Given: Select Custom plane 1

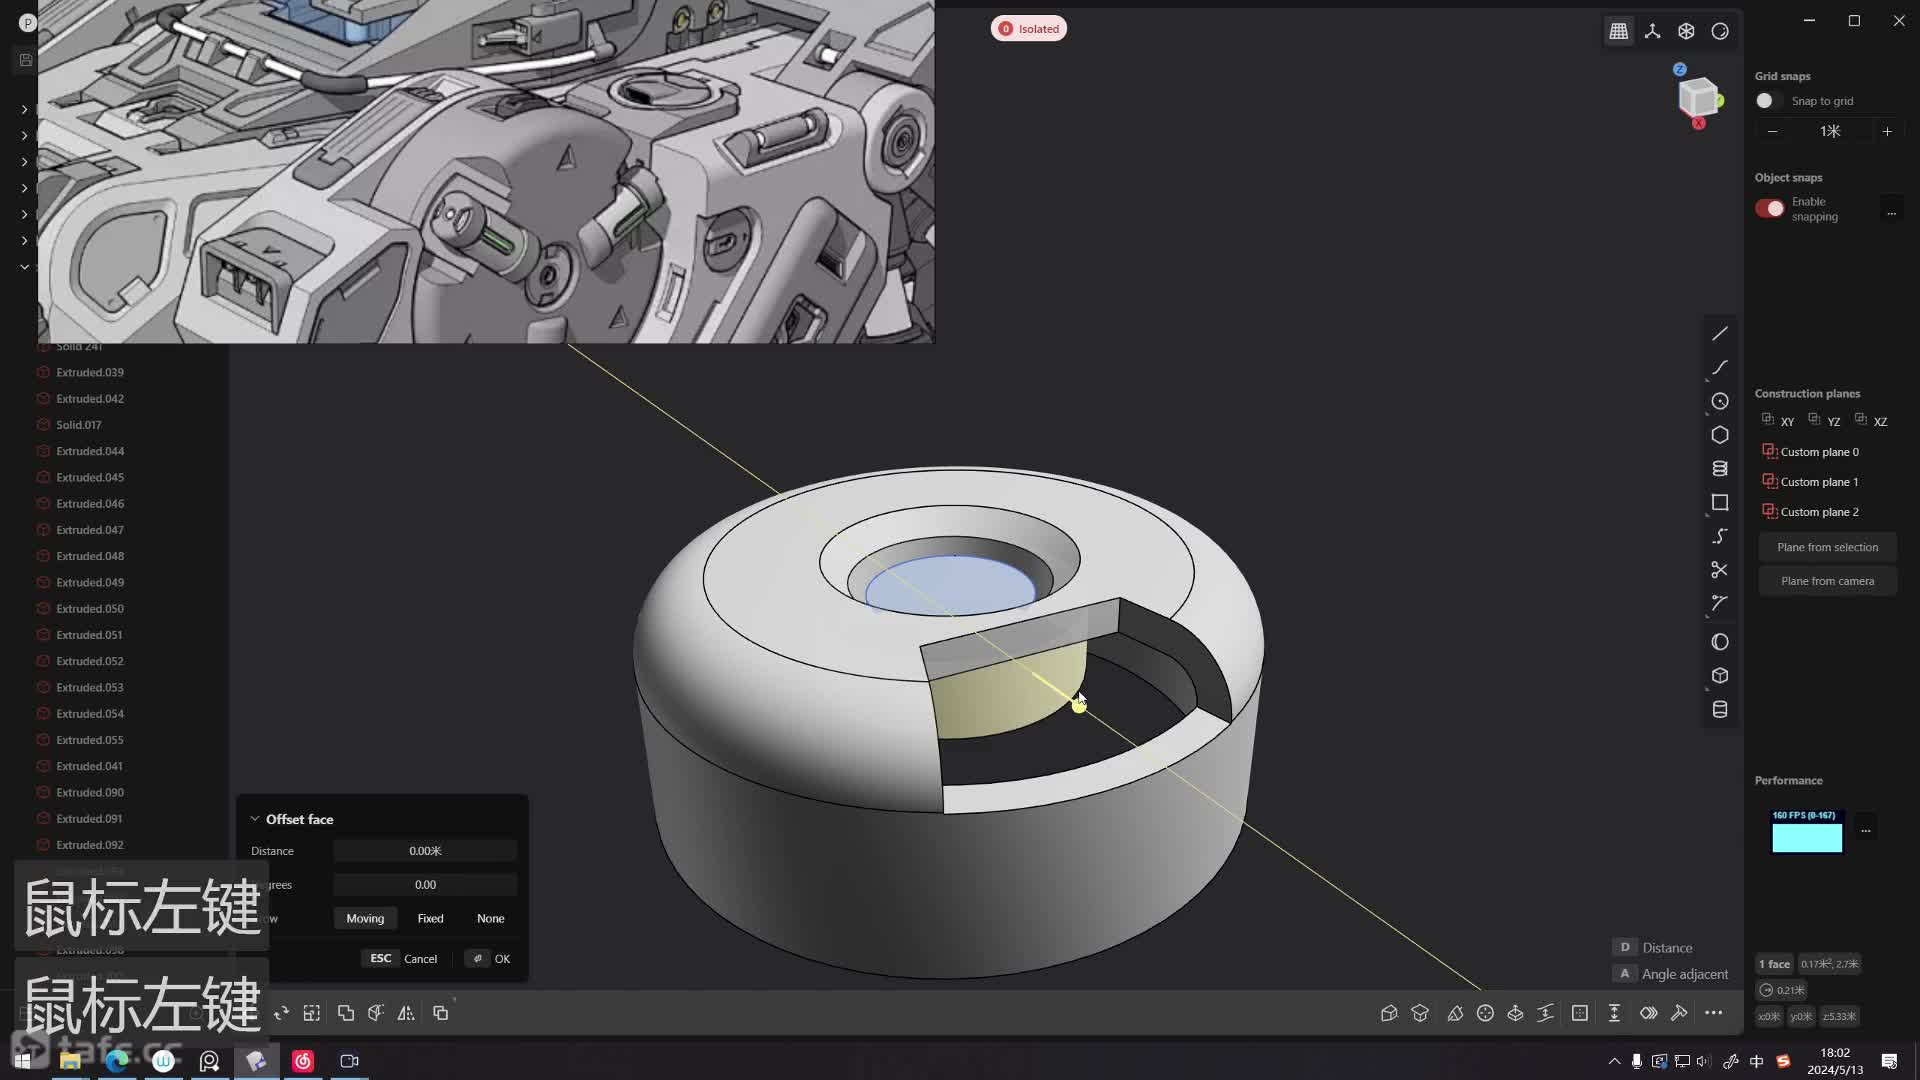Looking at the screenshot, I should click(x=1810, y=482).
